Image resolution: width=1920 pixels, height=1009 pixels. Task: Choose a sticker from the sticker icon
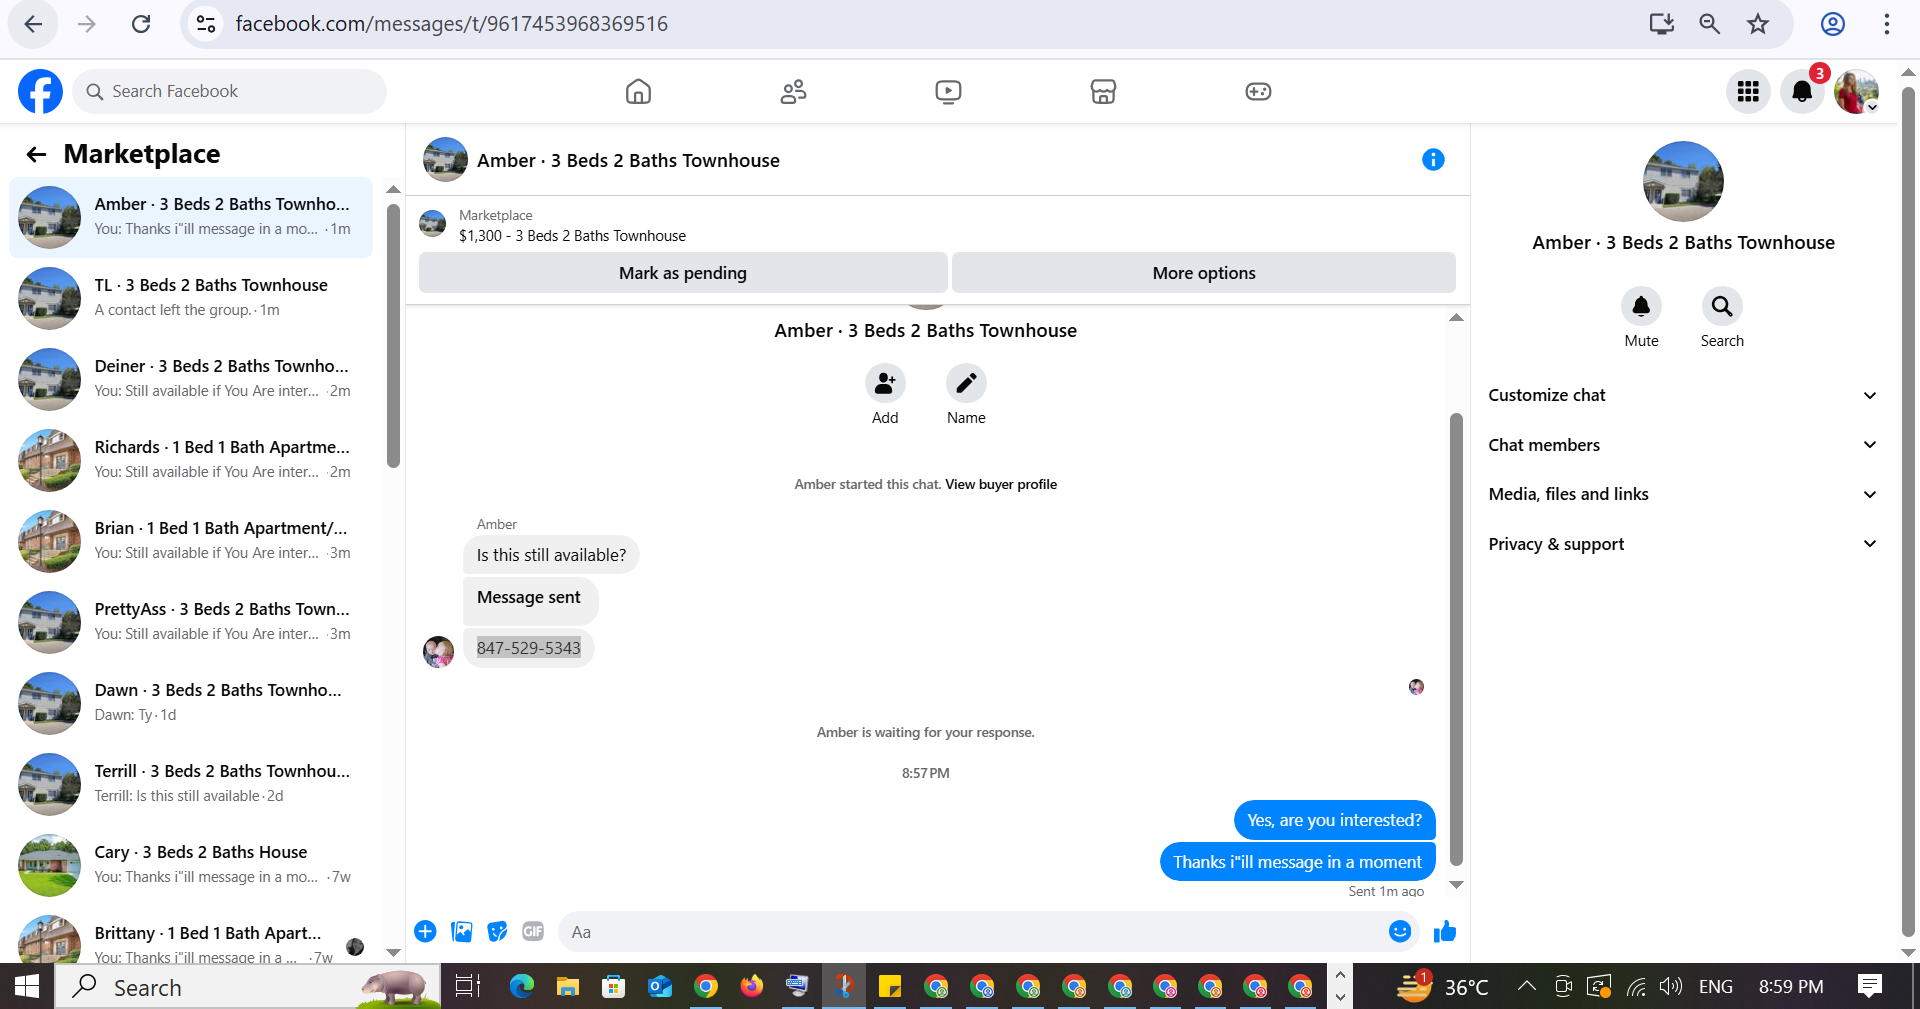coord(497,931)
